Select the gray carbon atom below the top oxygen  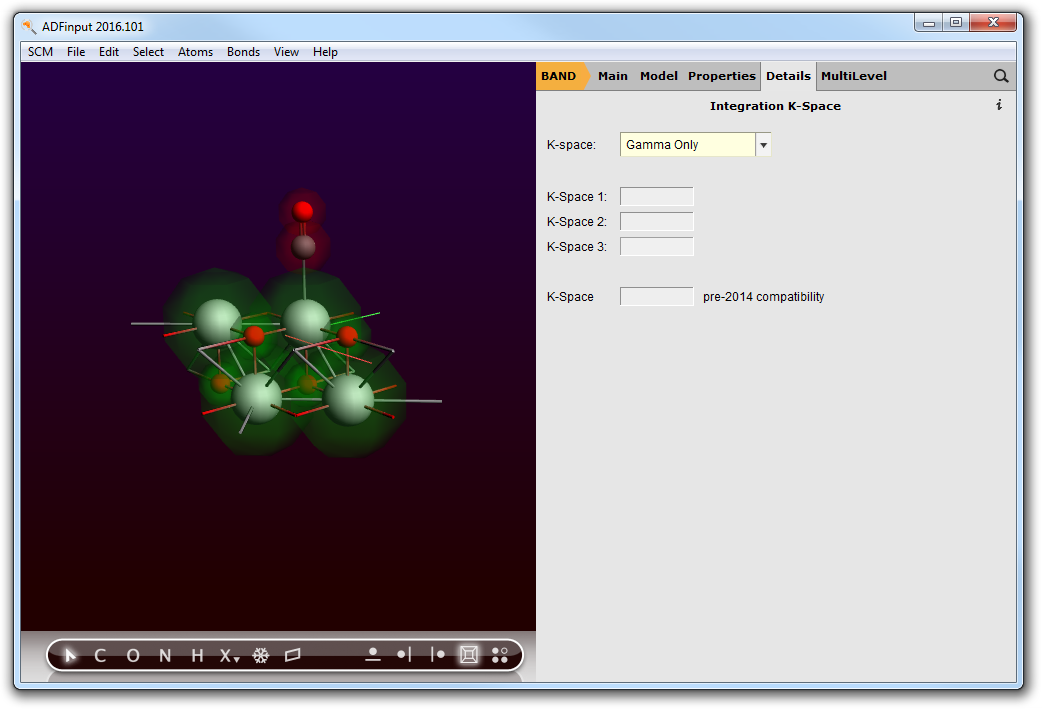coord(304,247)
